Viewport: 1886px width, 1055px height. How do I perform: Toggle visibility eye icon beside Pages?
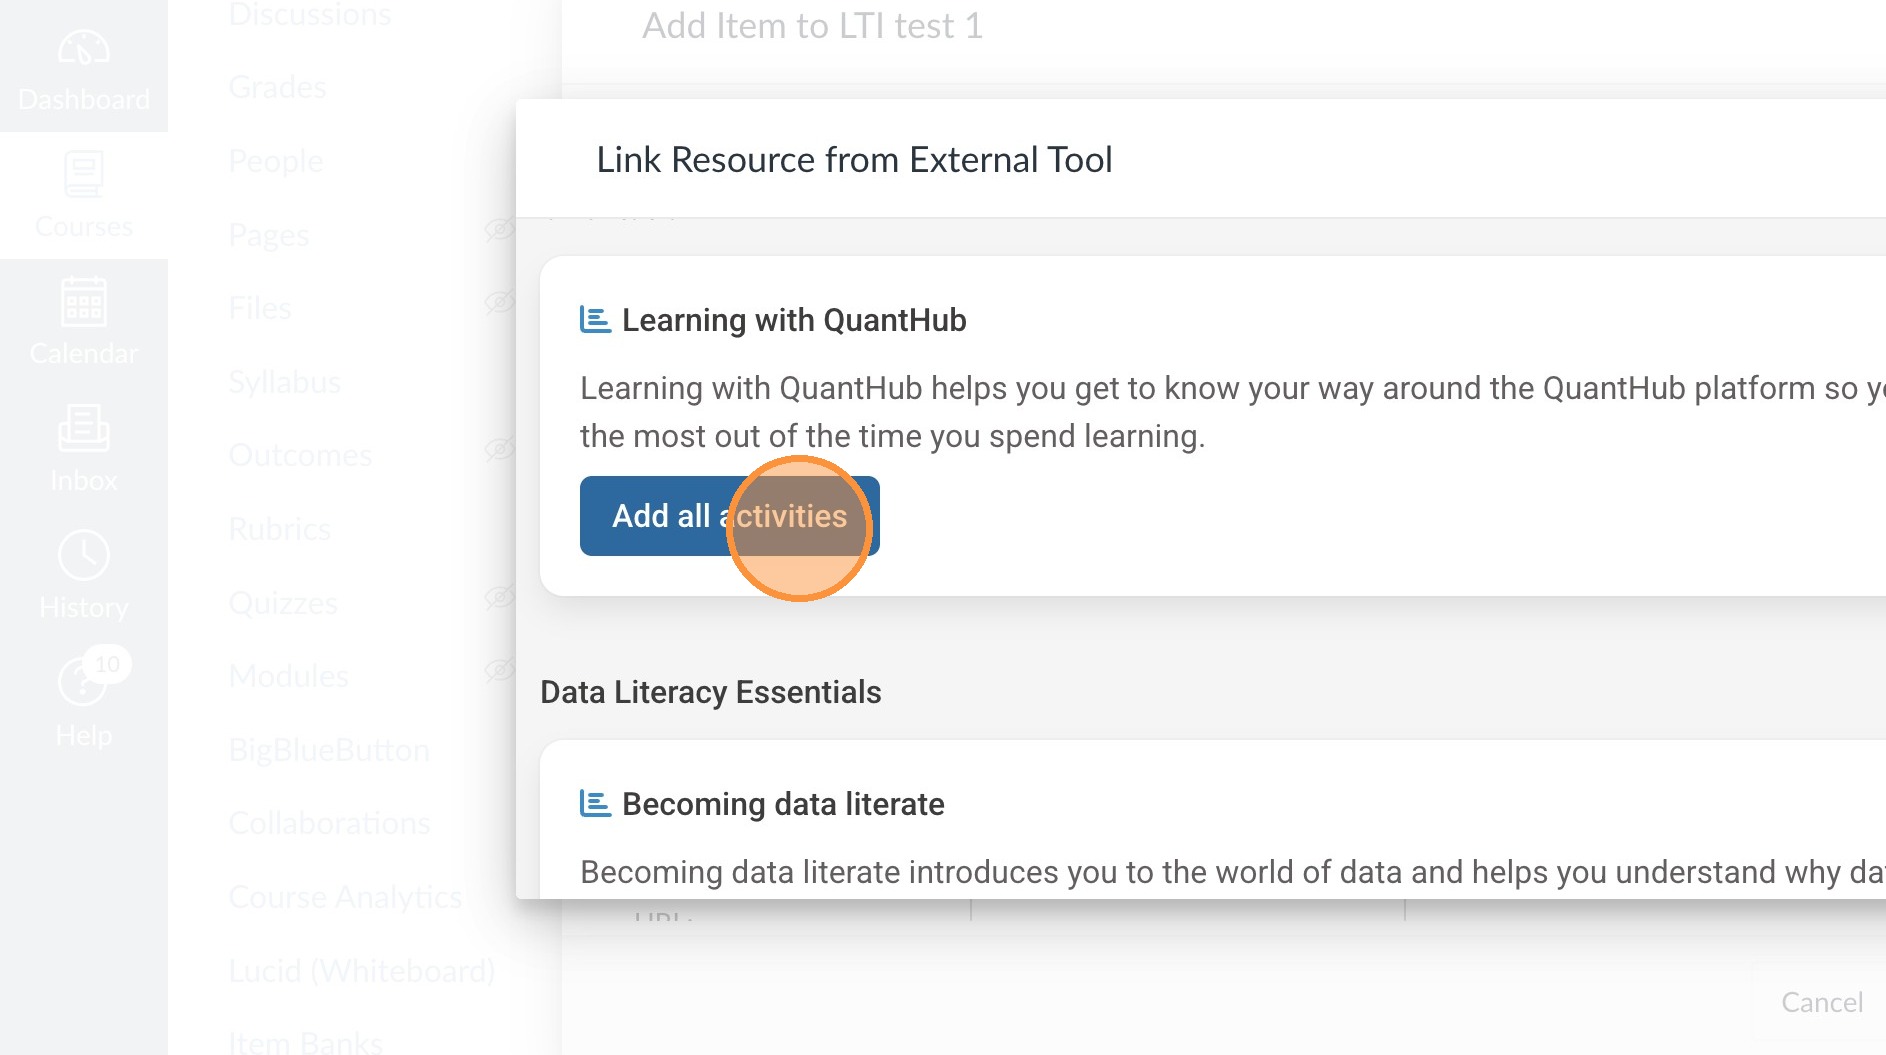pos(499,230)
